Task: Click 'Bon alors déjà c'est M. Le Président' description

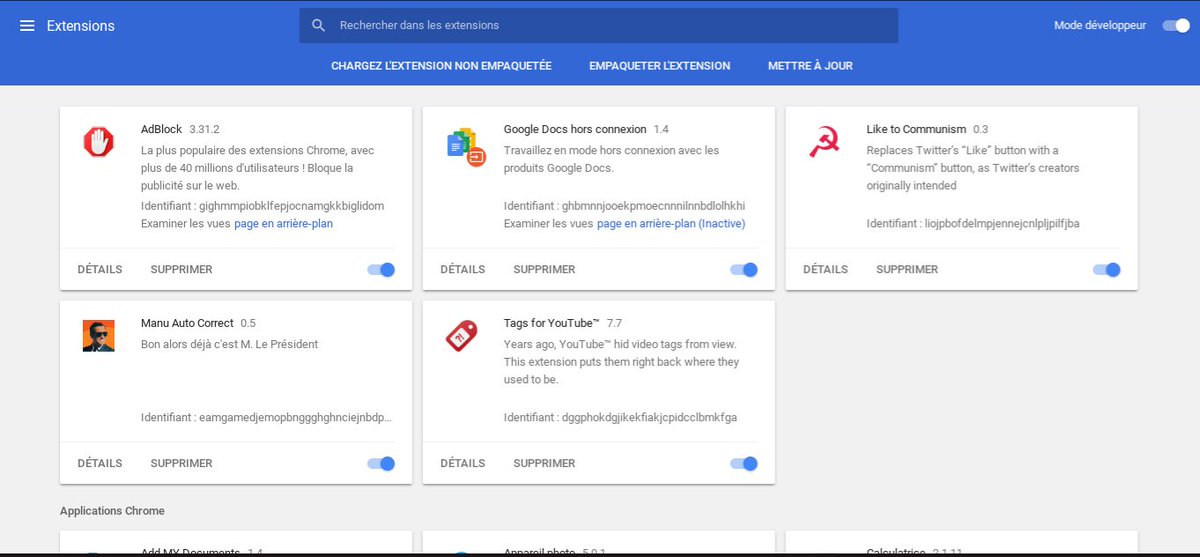Action: pyautogui.click(x=230, y=344)
